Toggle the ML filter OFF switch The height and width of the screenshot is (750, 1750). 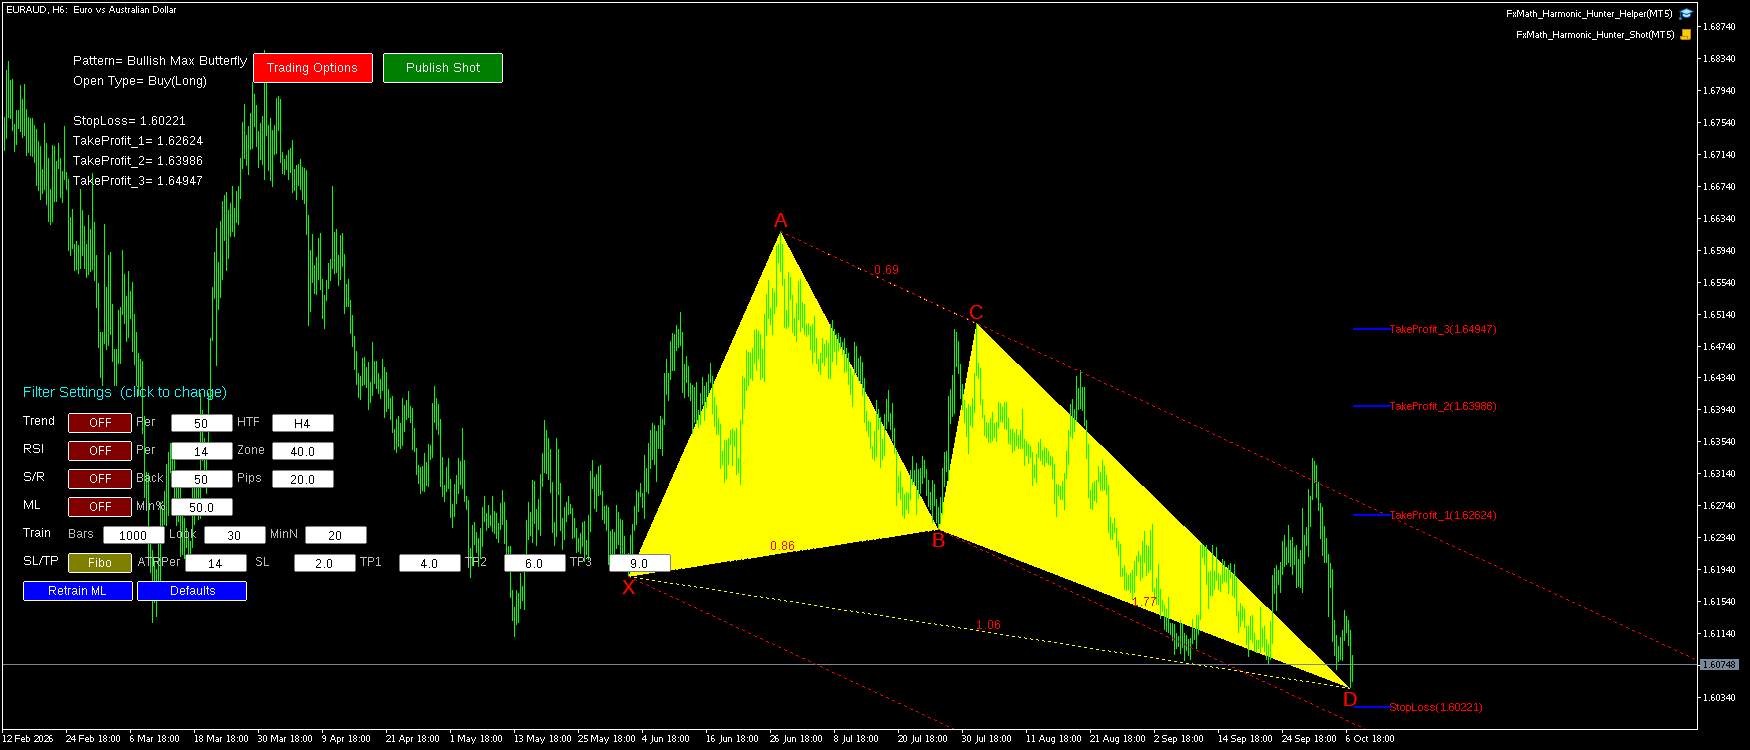100,507
